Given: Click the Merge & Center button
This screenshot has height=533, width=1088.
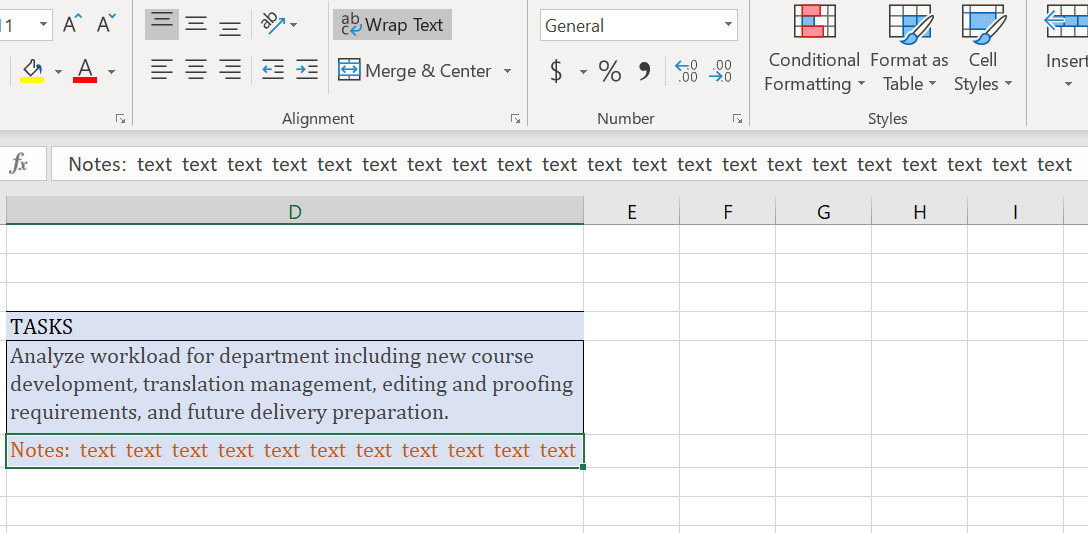Looking at the screenshot, I should click(415, 71).
